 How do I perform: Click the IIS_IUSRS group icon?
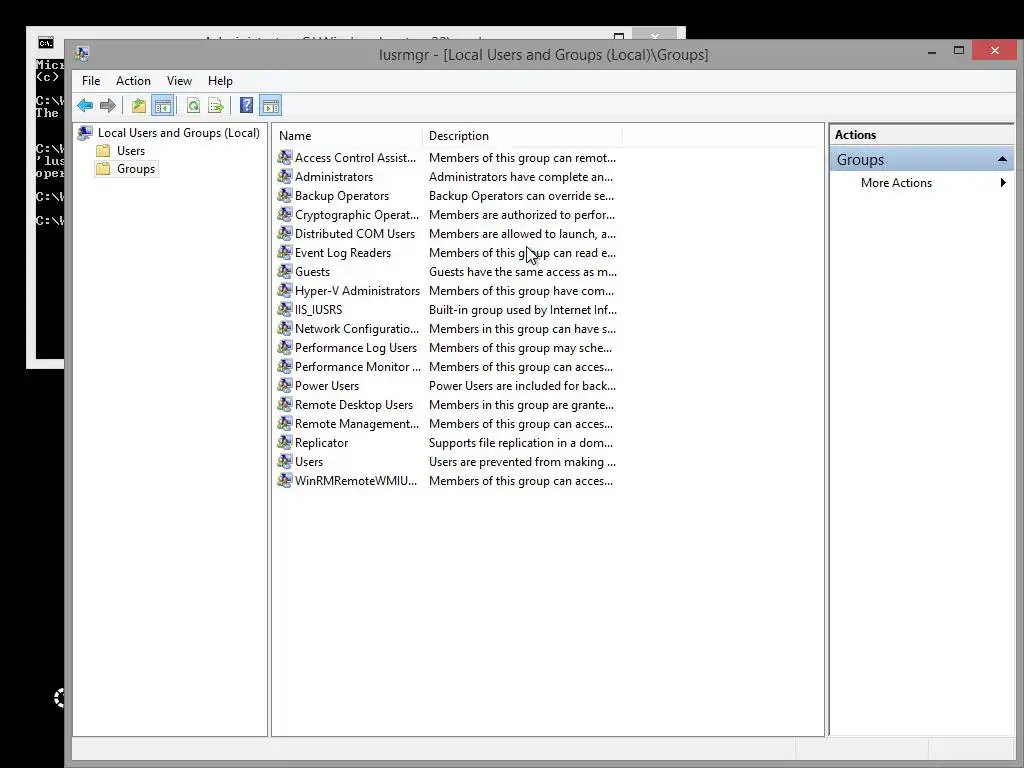click(x=285, y=309)
